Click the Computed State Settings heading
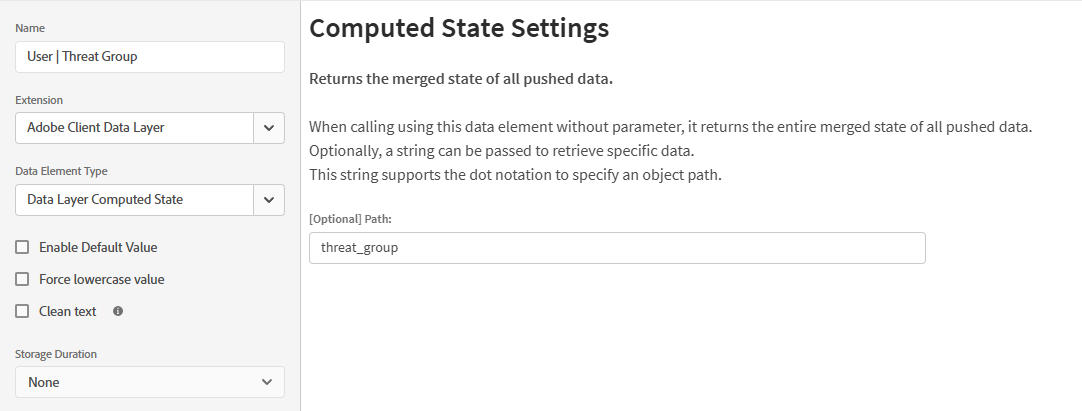The height and width of the screenshot is (411, 1082). tap(459, 28)
